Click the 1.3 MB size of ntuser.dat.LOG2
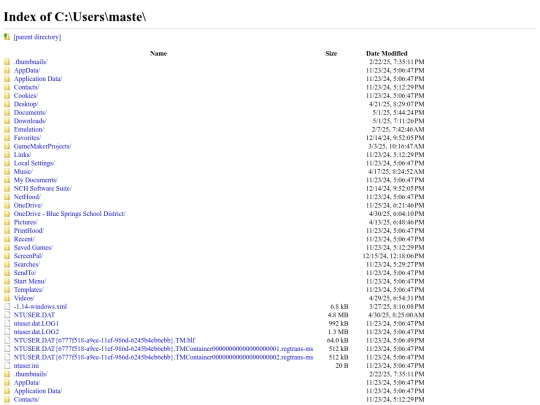 [338, 332]
